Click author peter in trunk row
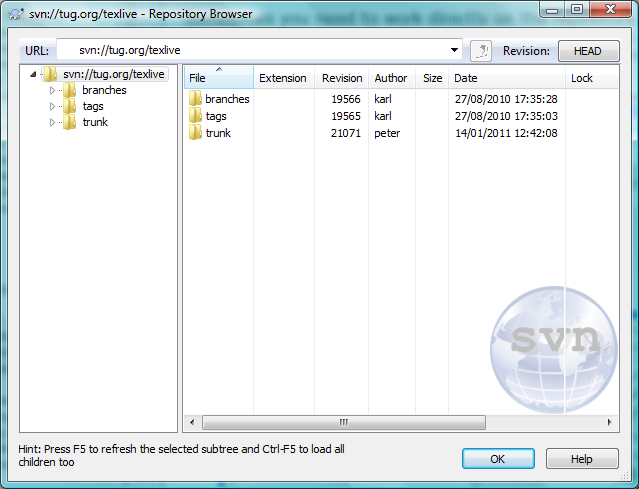Screen dimensions: 639x489 point(387,133)
